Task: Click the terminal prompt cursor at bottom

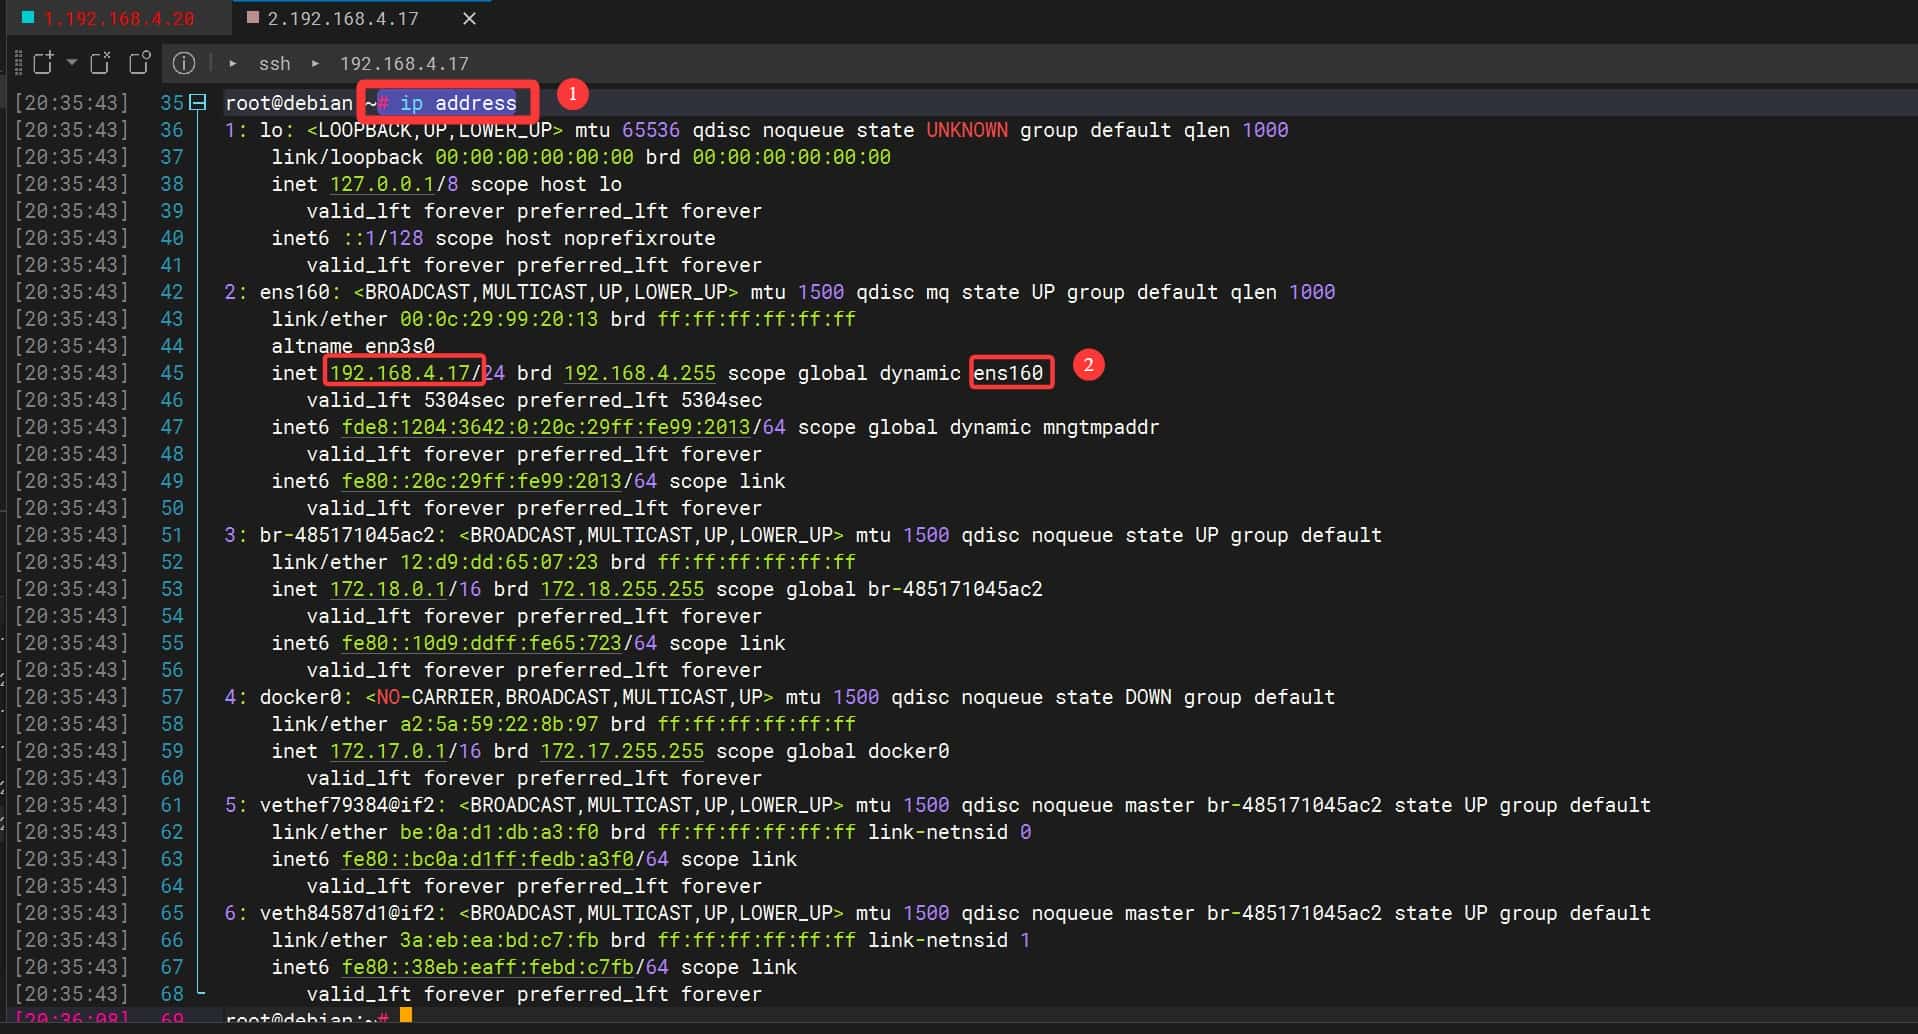Action: coord(406,1017)
